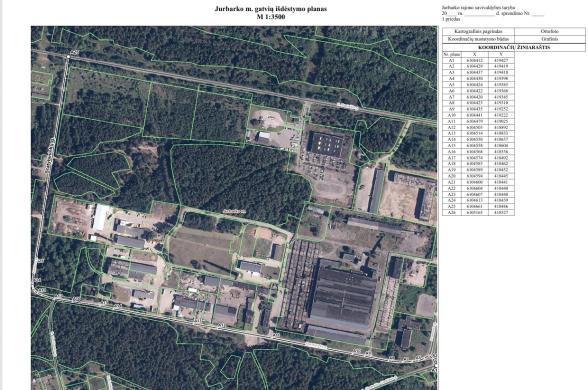Click the row label 'A25'
Screen dimensions: 588x390
[452, 207]
